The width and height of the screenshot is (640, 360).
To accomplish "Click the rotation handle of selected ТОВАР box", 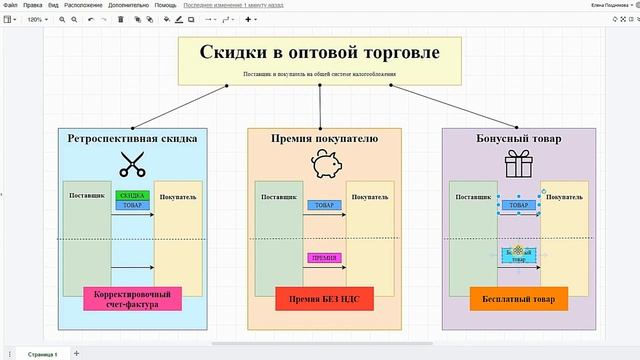I will pos(544,191).
